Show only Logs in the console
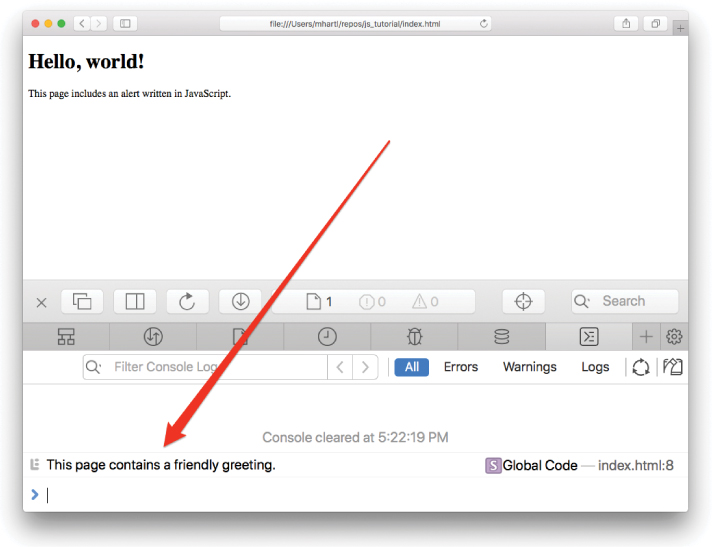Viewport: 712px width, 547px height. pyautogui.click(x=595, y=367)
